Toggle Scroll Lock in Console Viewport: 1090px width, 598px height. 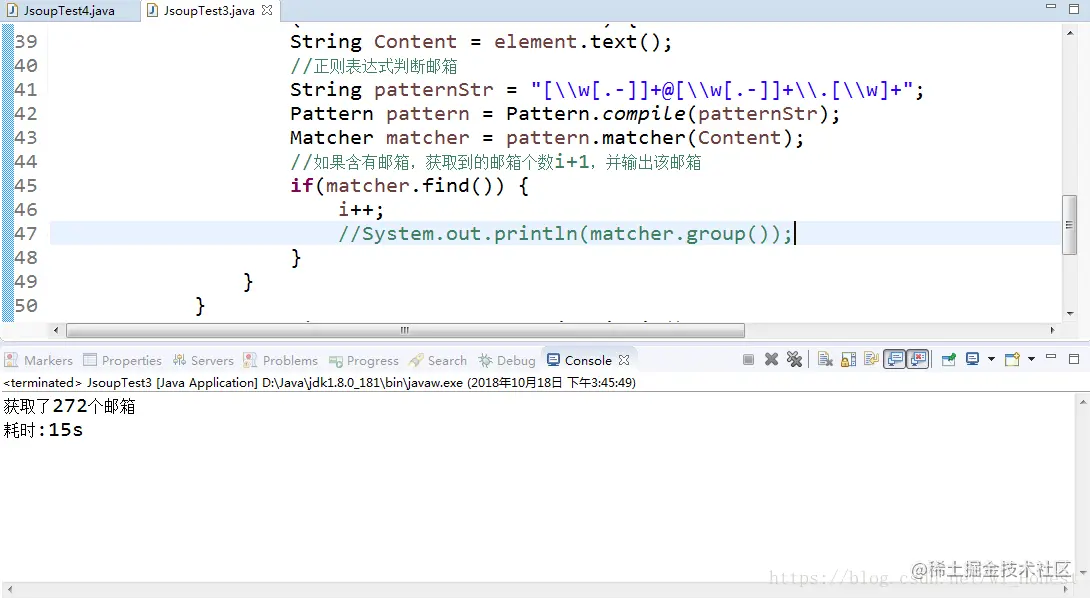click(849, 359)
